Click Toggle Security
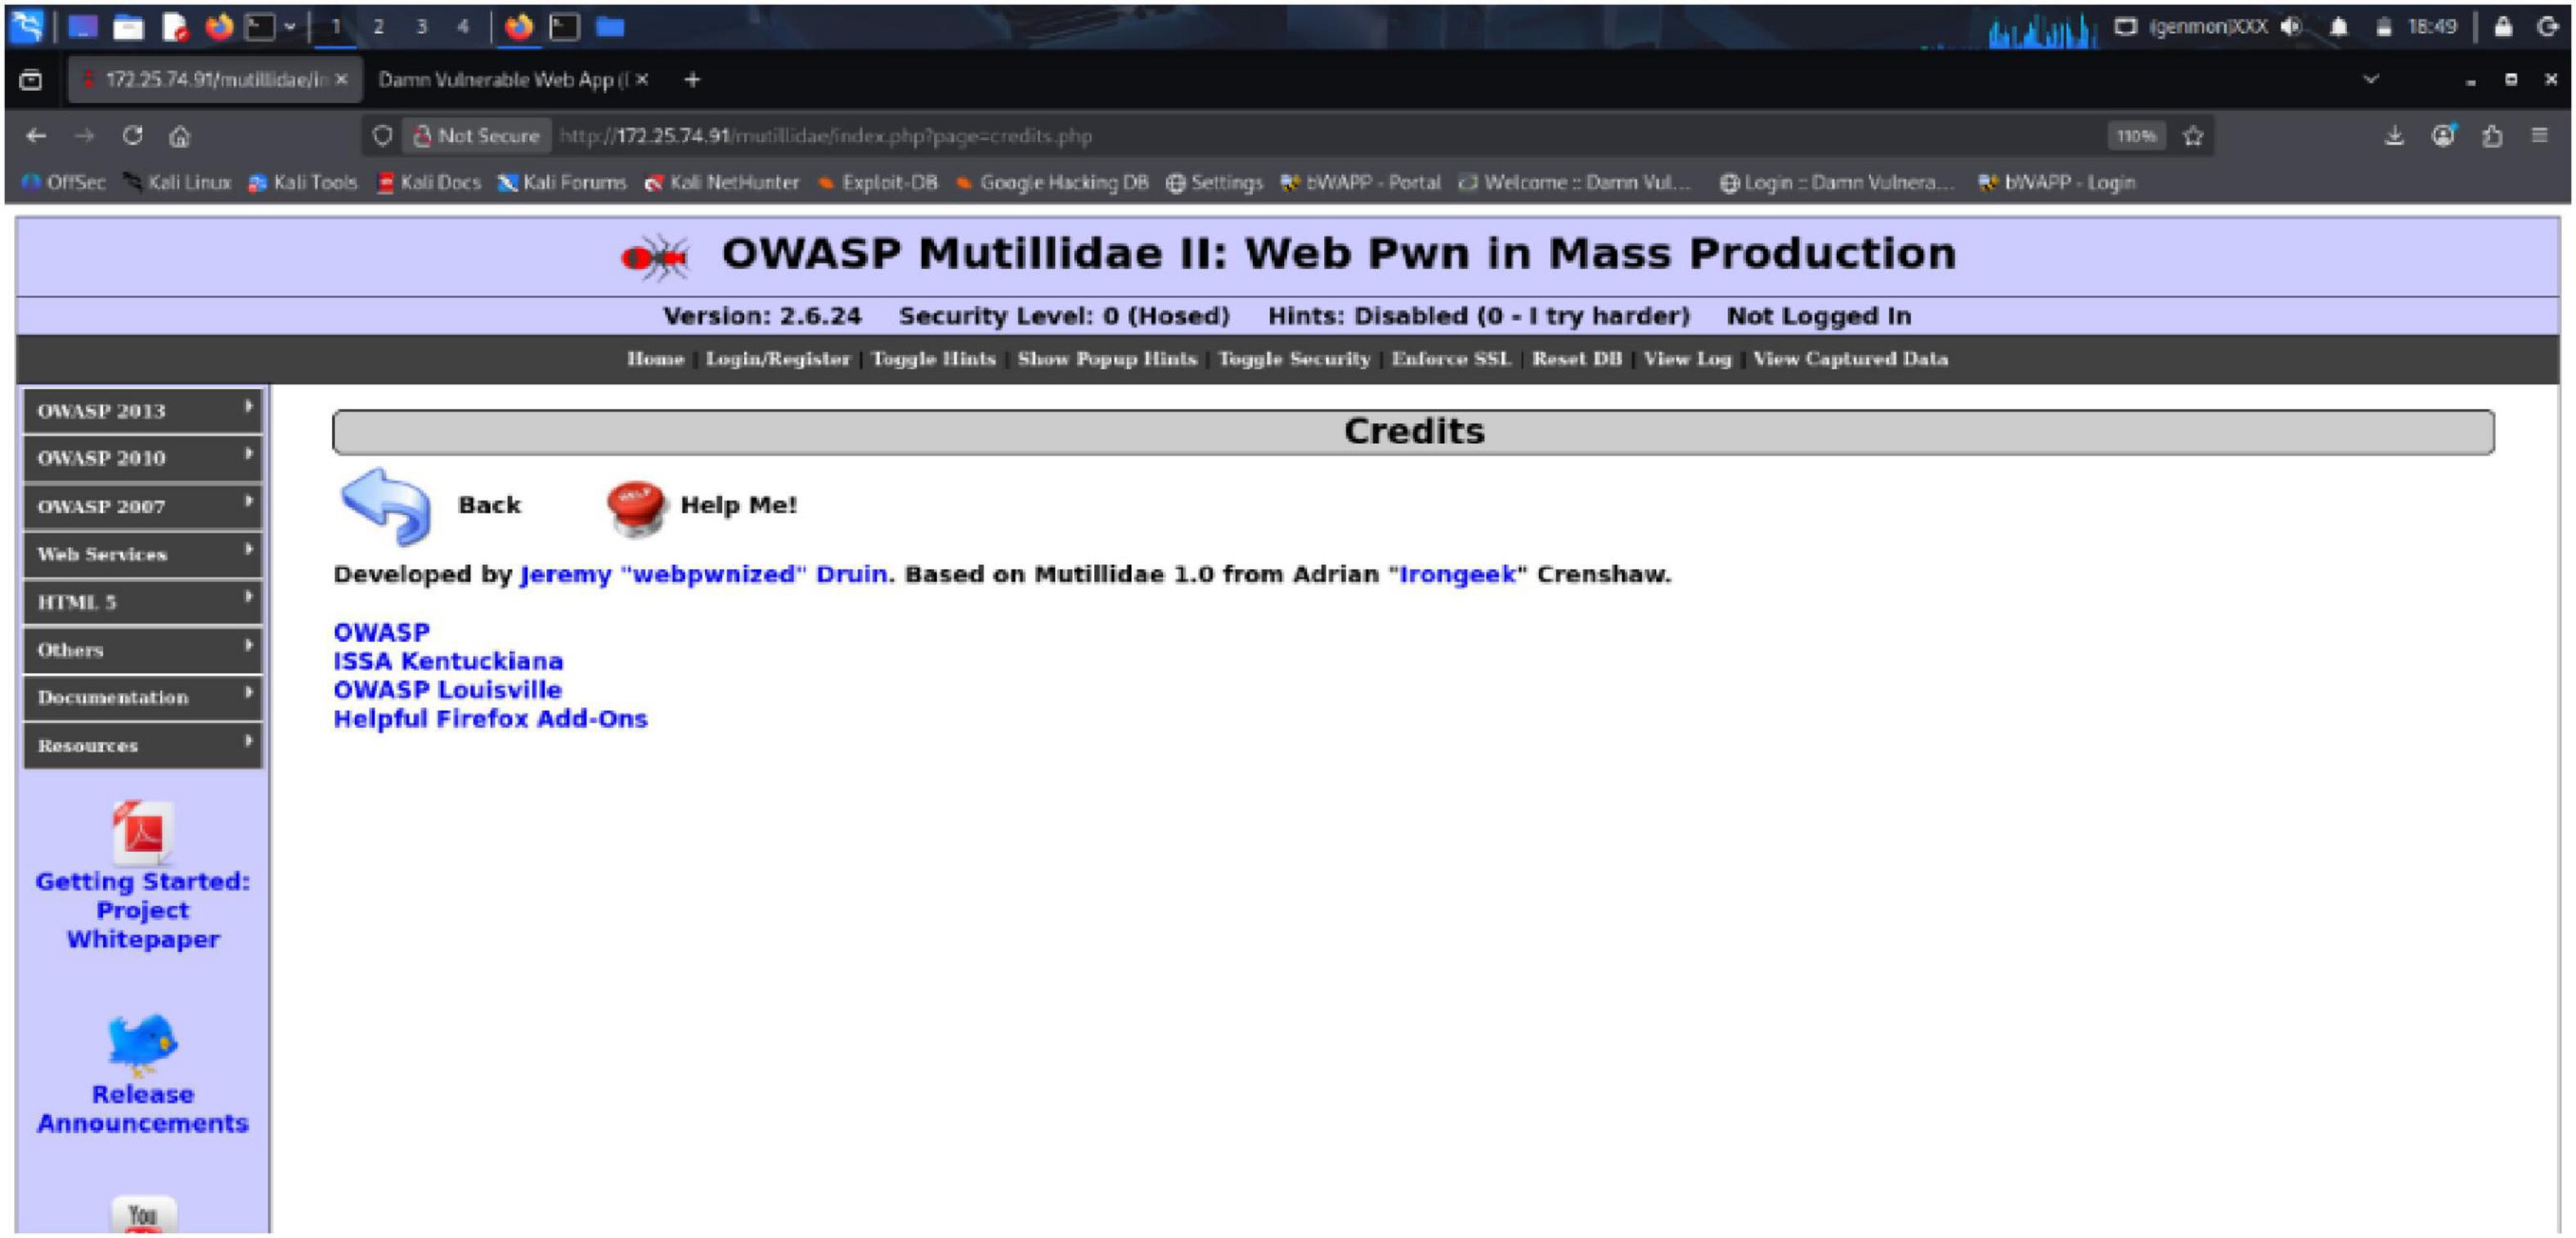 tap(1294, 359)
